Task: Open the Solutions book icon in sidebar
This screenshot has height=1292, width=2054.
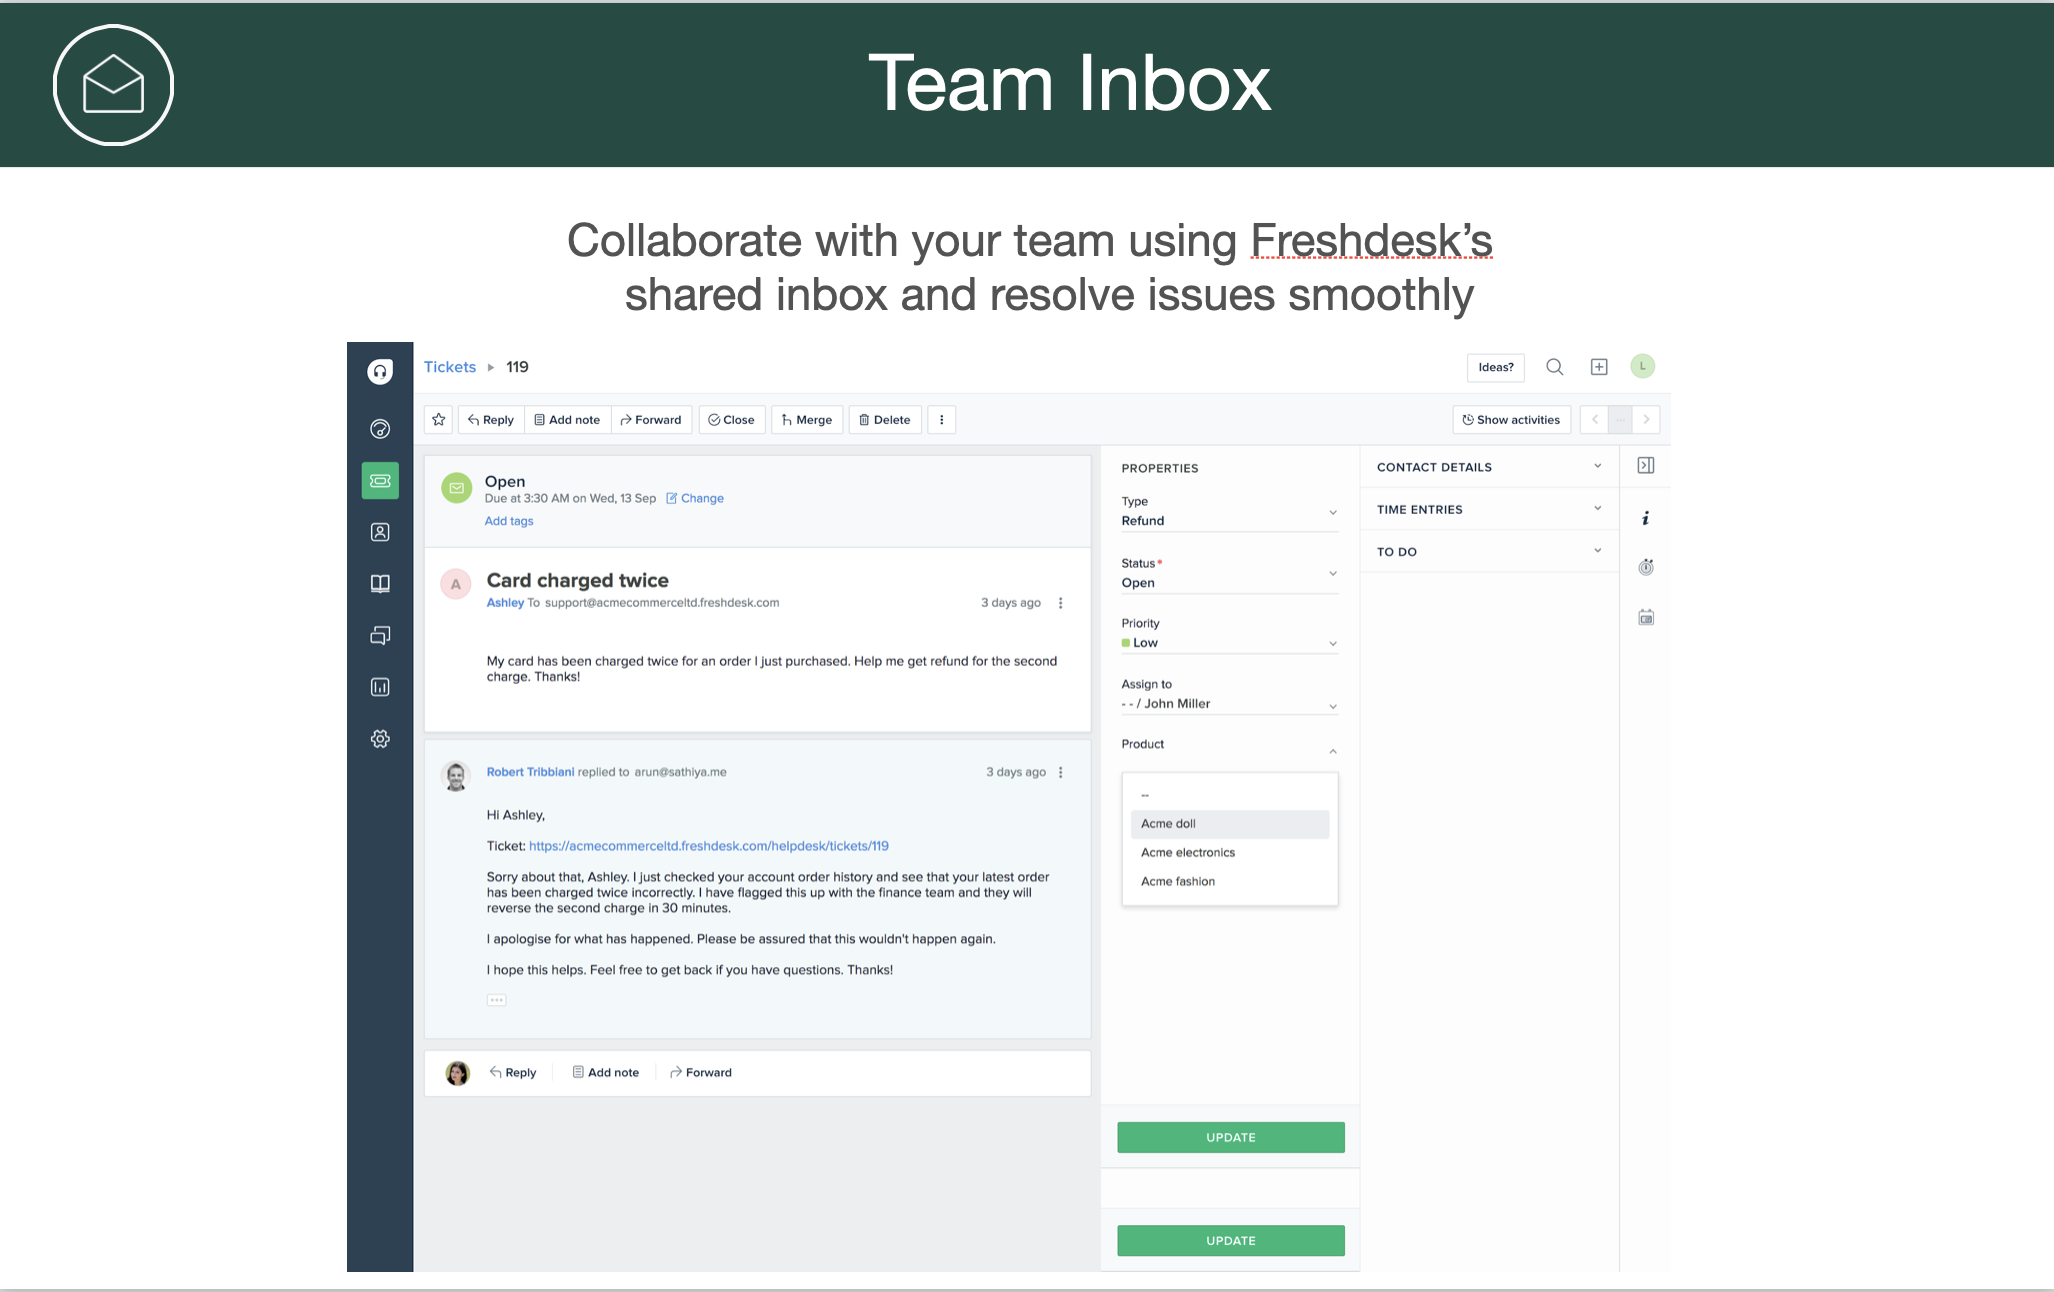Action: pyautogui.click(x=380, y=584)
